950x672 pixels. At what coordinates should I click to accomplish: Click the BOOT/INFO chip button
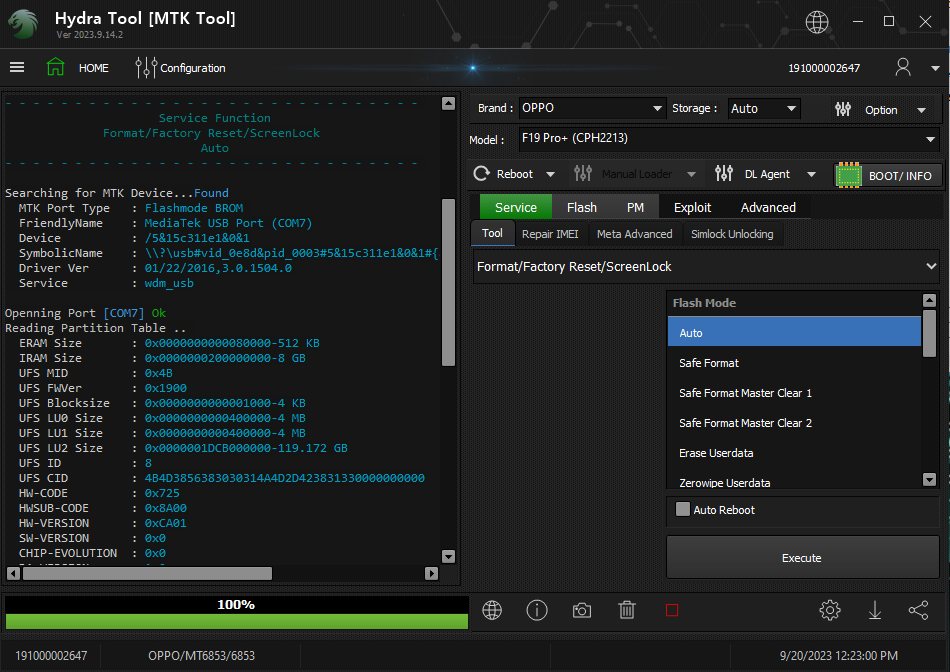[888, 176]
